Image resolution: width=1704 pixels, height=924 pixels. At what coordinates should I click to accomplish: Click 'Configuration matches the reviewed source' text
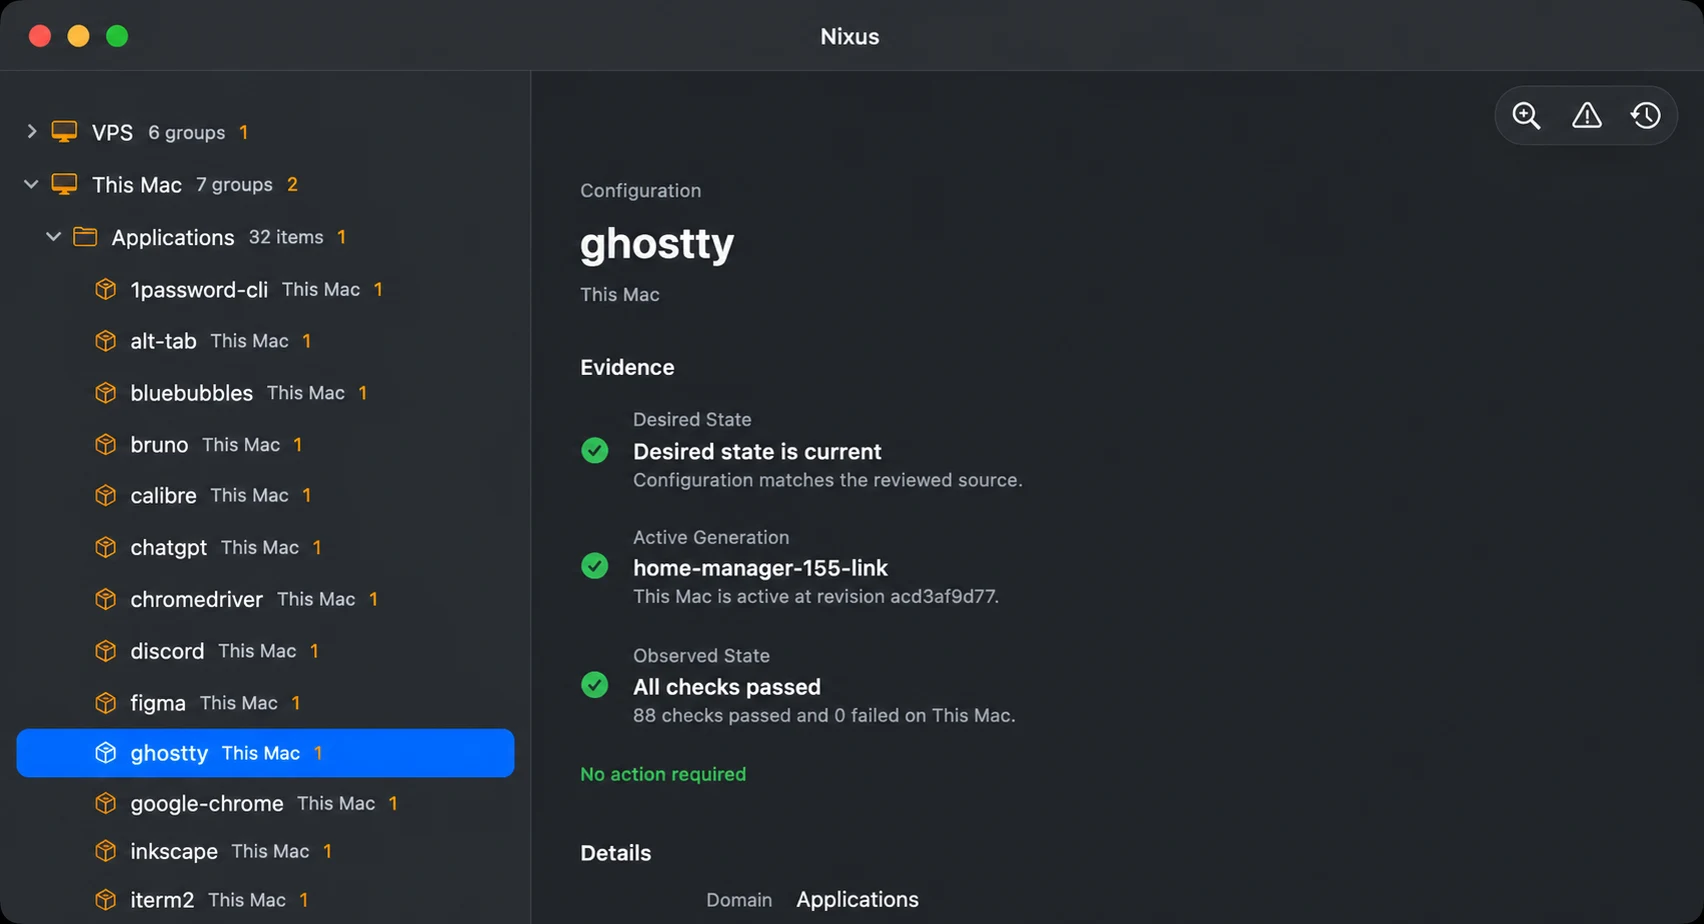click(x=827, y=480)
